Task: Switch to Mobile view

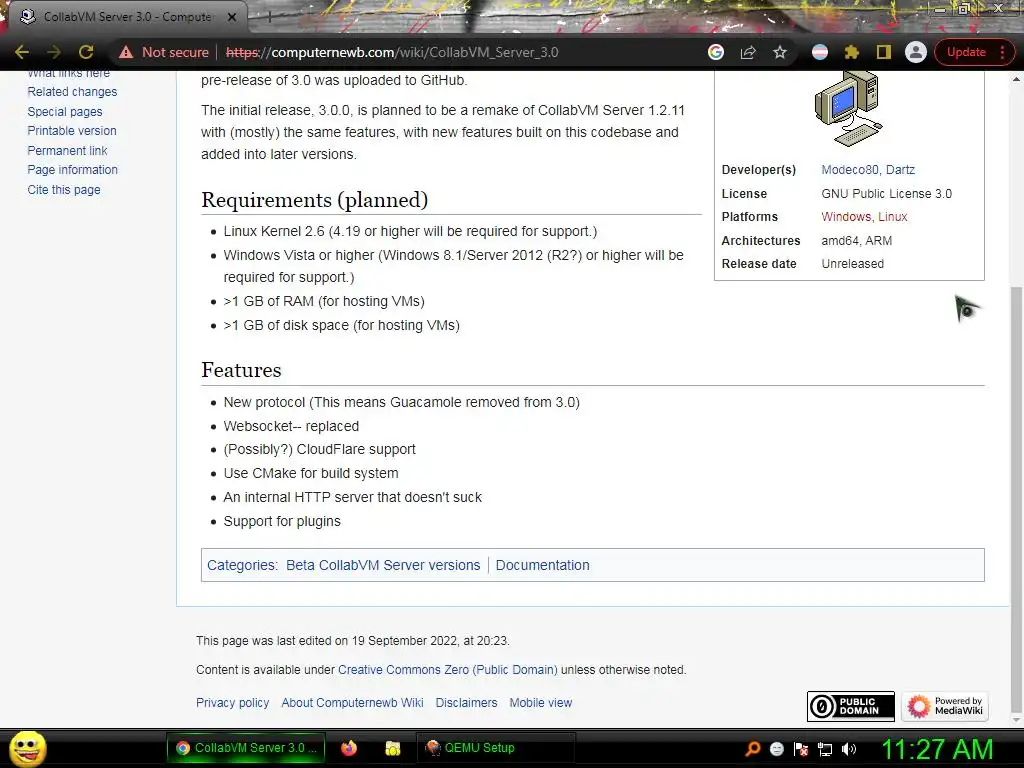Action: (x=541, y=703)
